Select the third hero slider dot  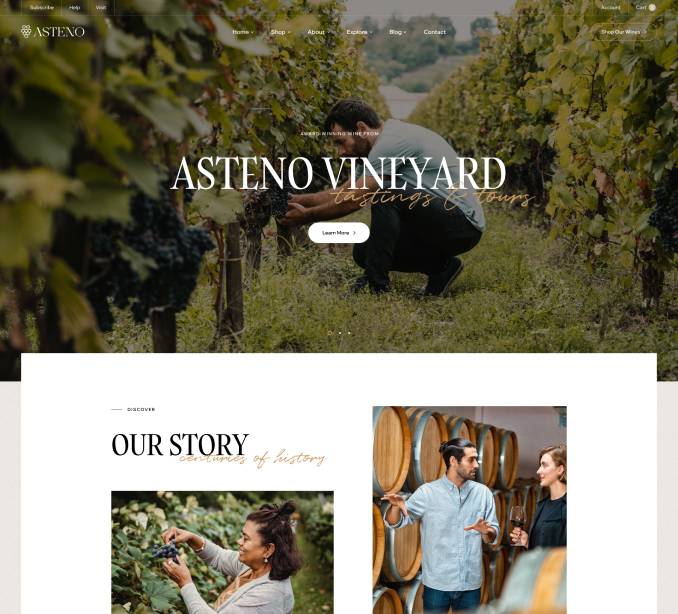(349, 333)
